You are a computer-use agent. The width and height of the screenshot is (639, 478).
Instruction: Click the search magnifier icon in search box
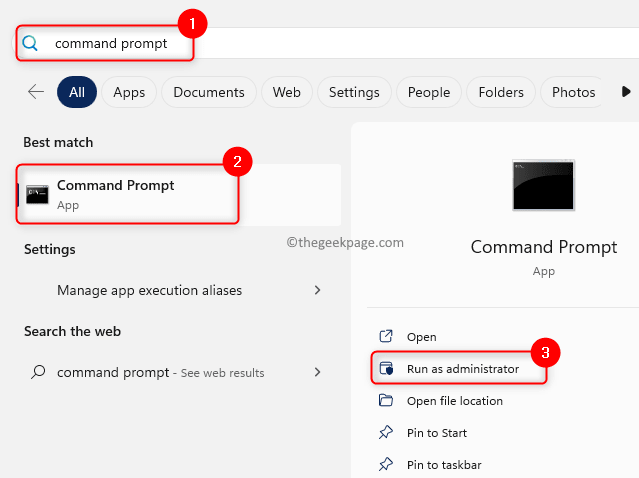[x=30, y=43]
